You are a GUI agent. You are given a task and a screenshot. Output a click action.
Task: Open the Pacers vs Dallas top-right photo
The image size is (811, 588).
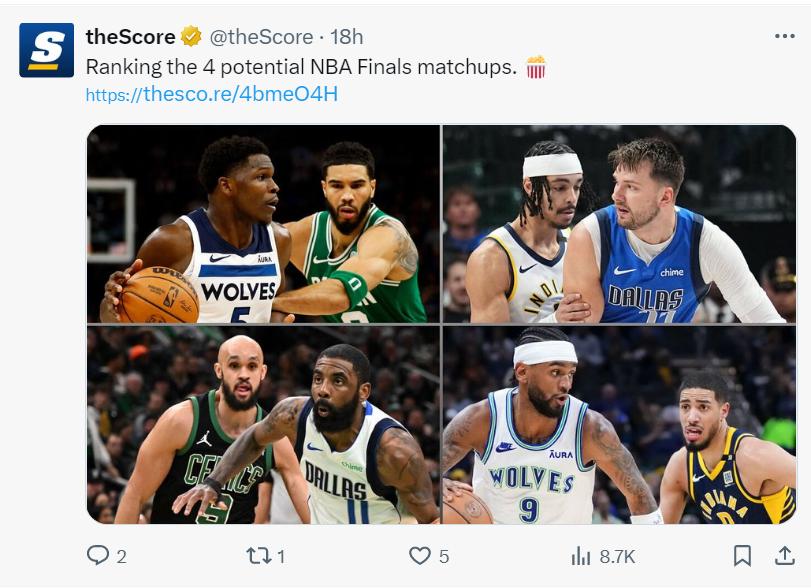click(x=620, y=224)
